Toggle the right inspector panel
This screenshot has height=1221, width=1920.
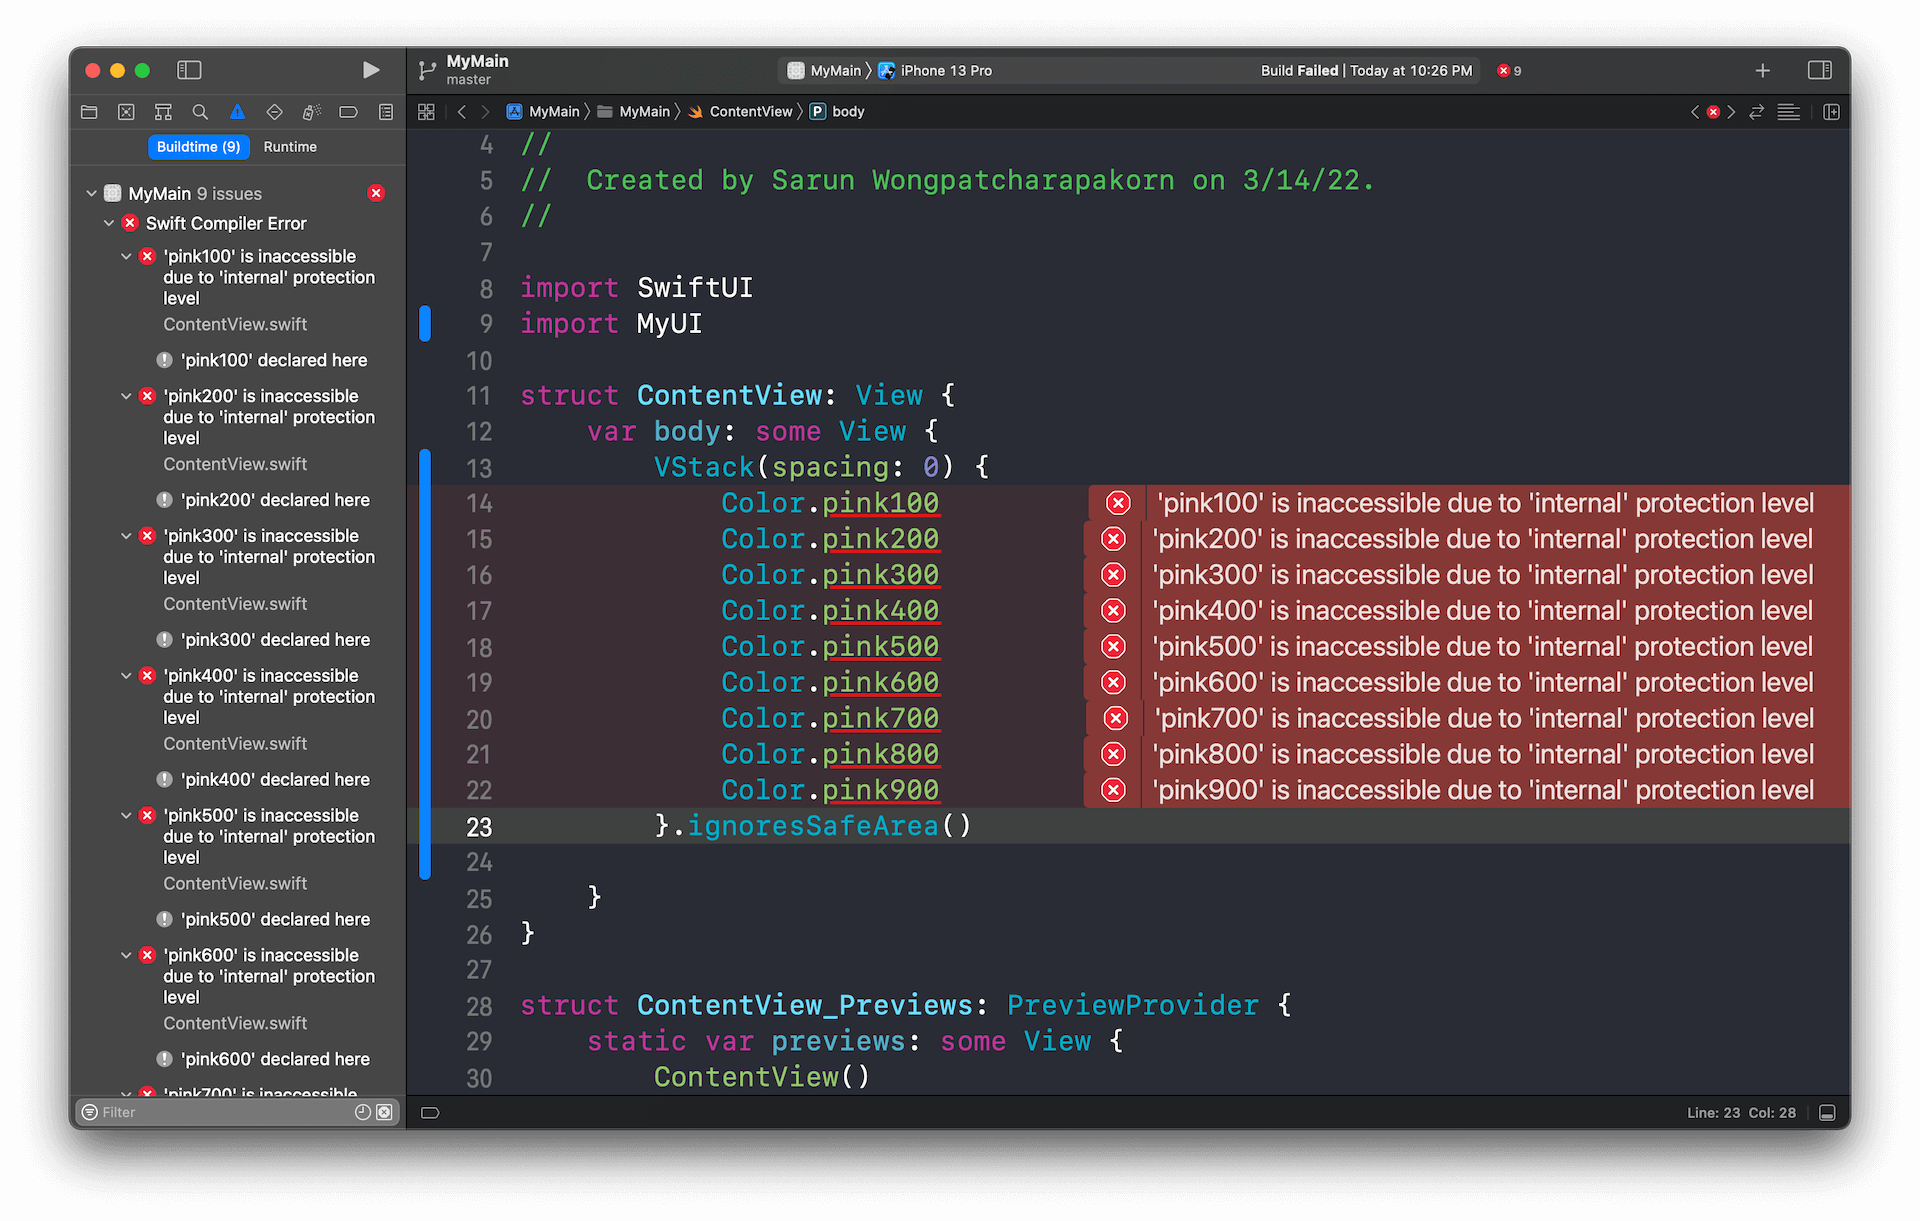tap(1819, 70)
